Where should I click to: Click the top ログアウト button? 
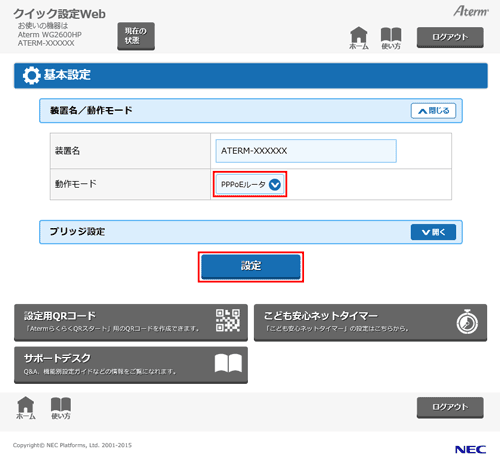point(450,37)
